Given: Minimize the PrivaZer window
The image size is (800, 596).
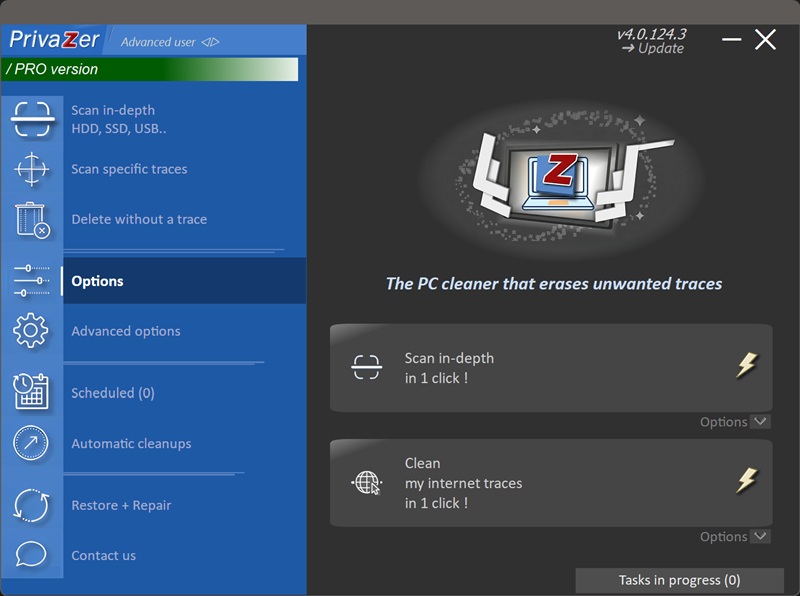Looking at the screenshot, I should [732, 39].
